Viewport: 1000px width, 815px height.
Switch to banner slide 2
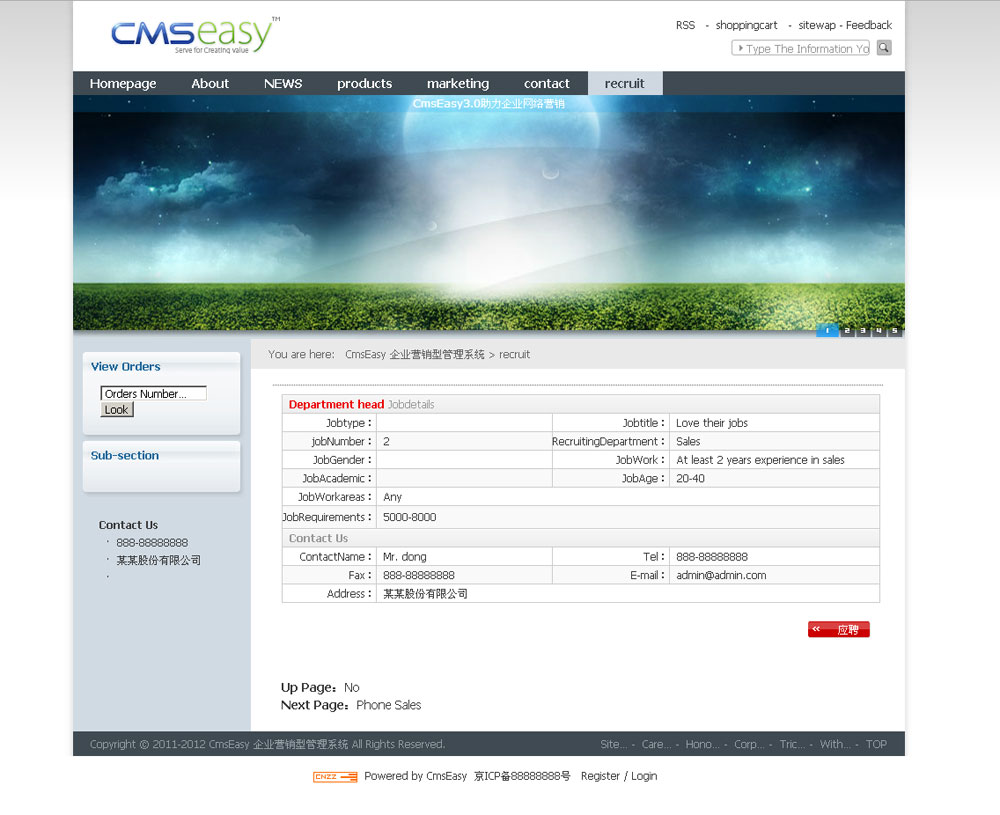click(x=847, y=331)
